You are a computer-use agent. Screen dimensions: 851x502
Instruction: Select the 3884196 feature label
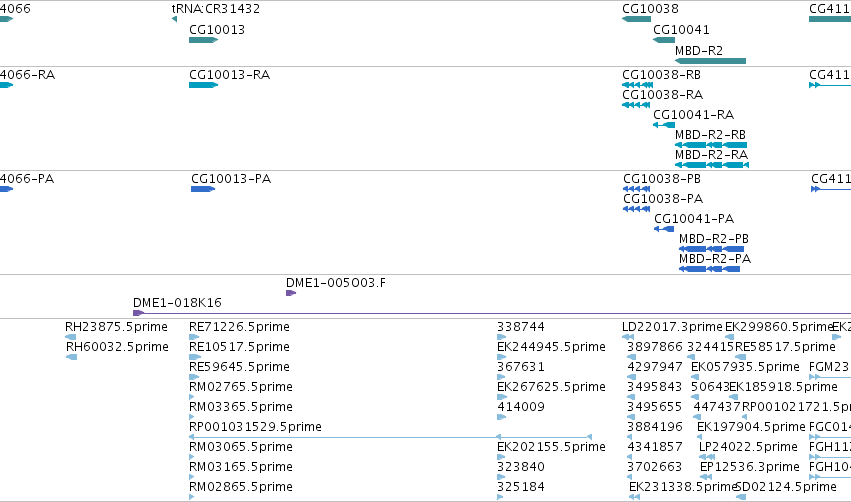click(x=655, y=427)
